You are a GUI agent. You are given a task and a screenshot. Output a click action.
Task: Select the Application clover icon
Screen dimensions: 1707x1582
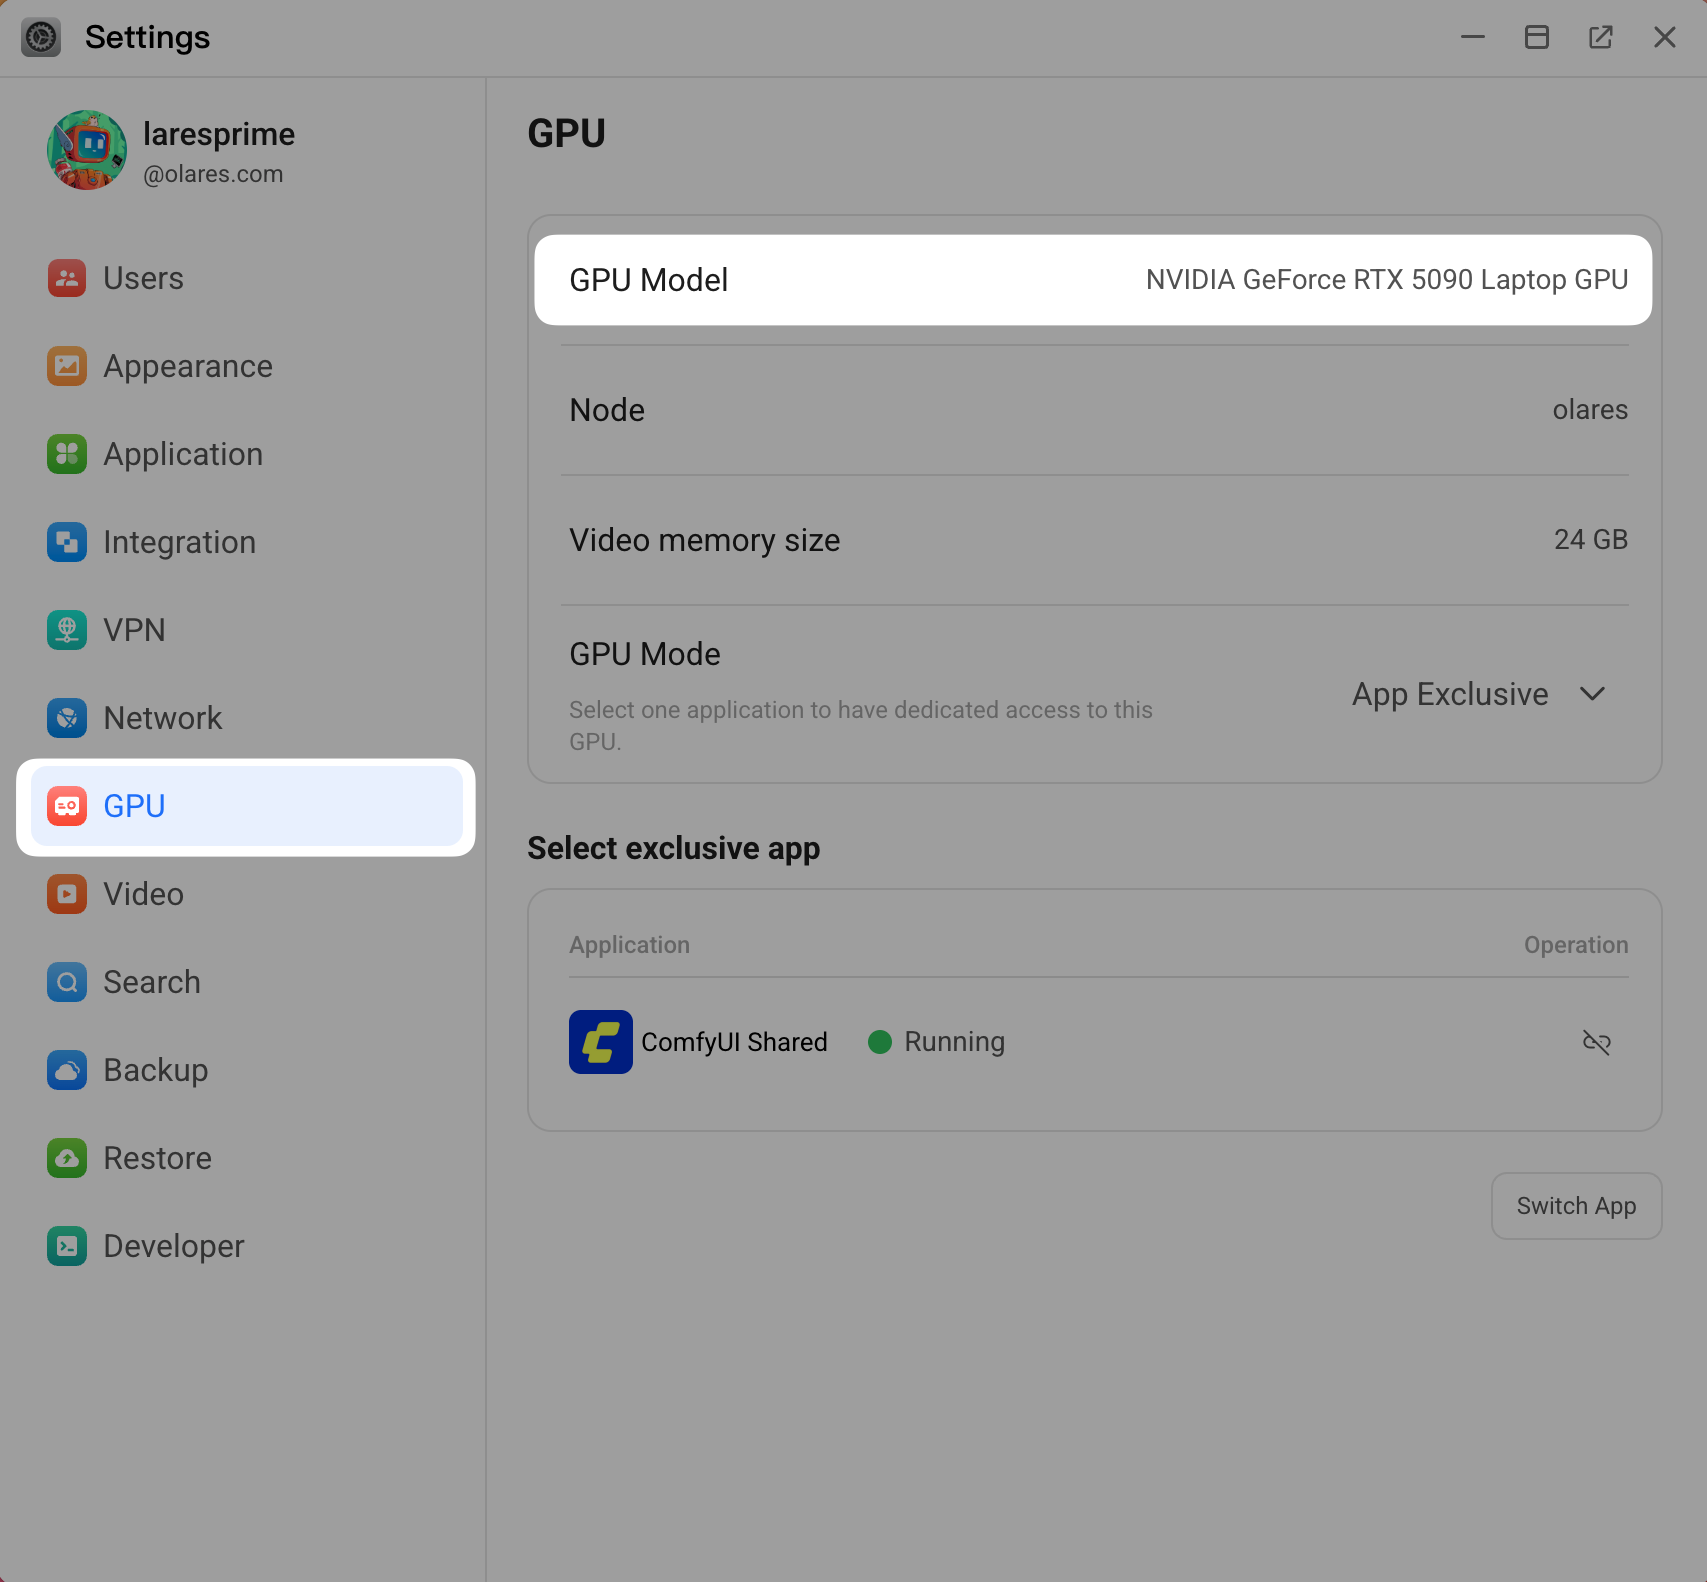(67, 454)
